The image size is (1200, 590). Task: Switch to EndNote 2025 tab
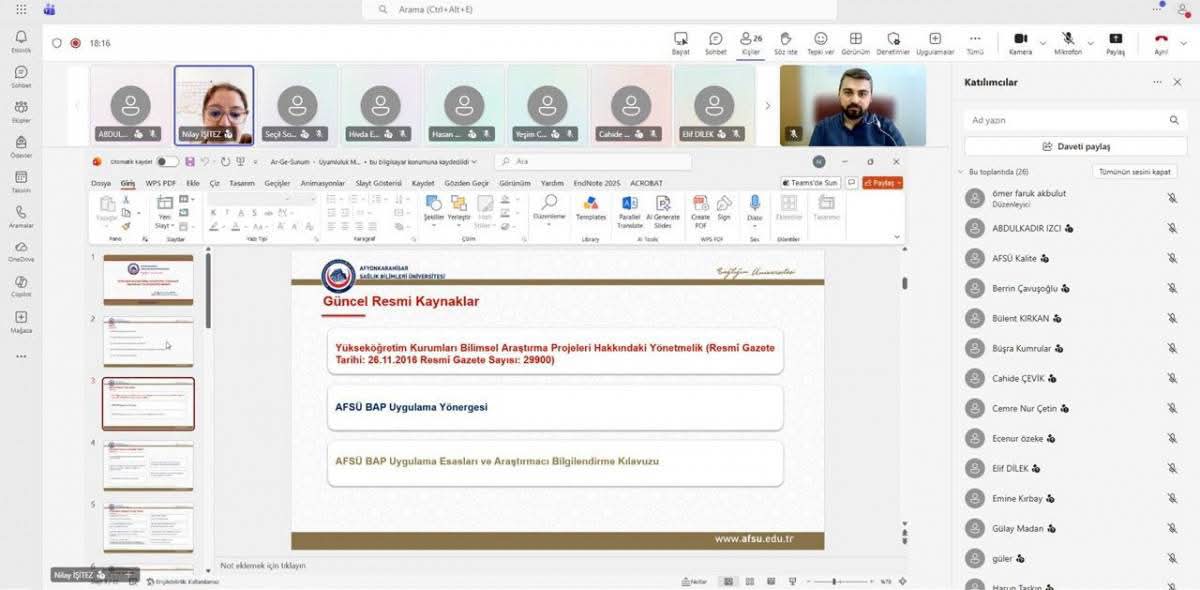(597, 183)
